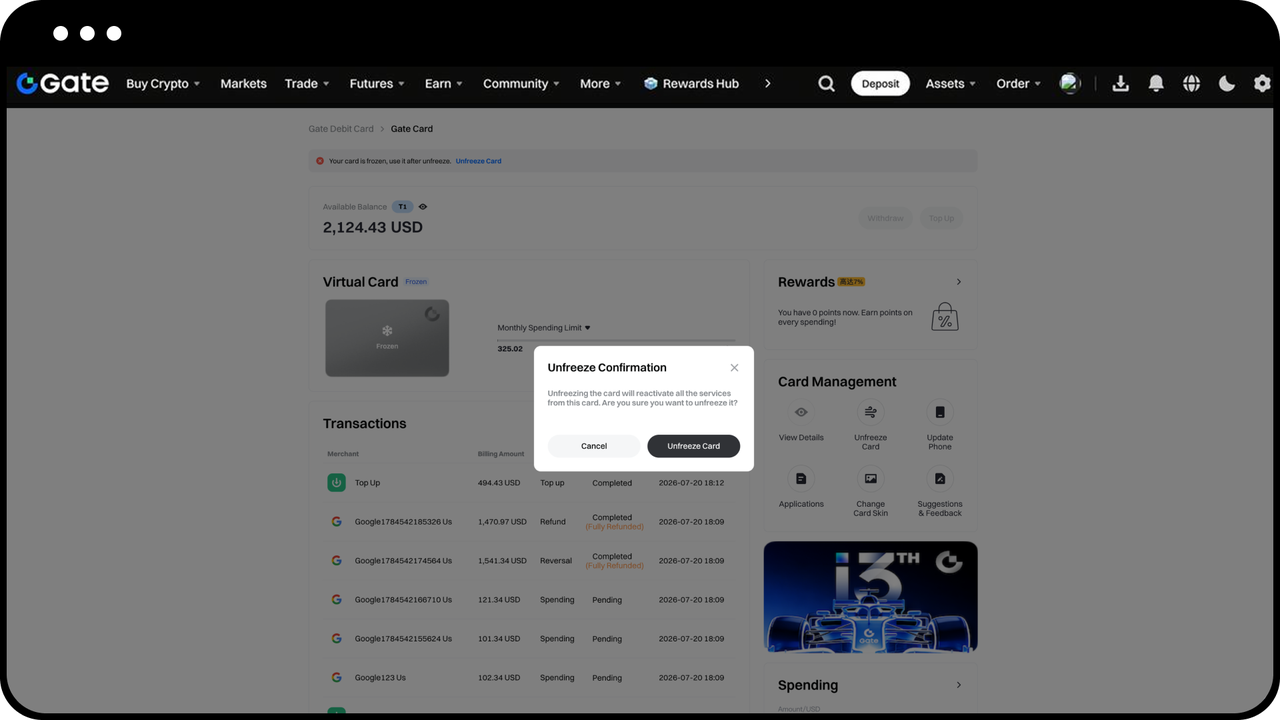Click Cancel in the confirmation dialog
1280x720 pixels.
pos(594,446)
